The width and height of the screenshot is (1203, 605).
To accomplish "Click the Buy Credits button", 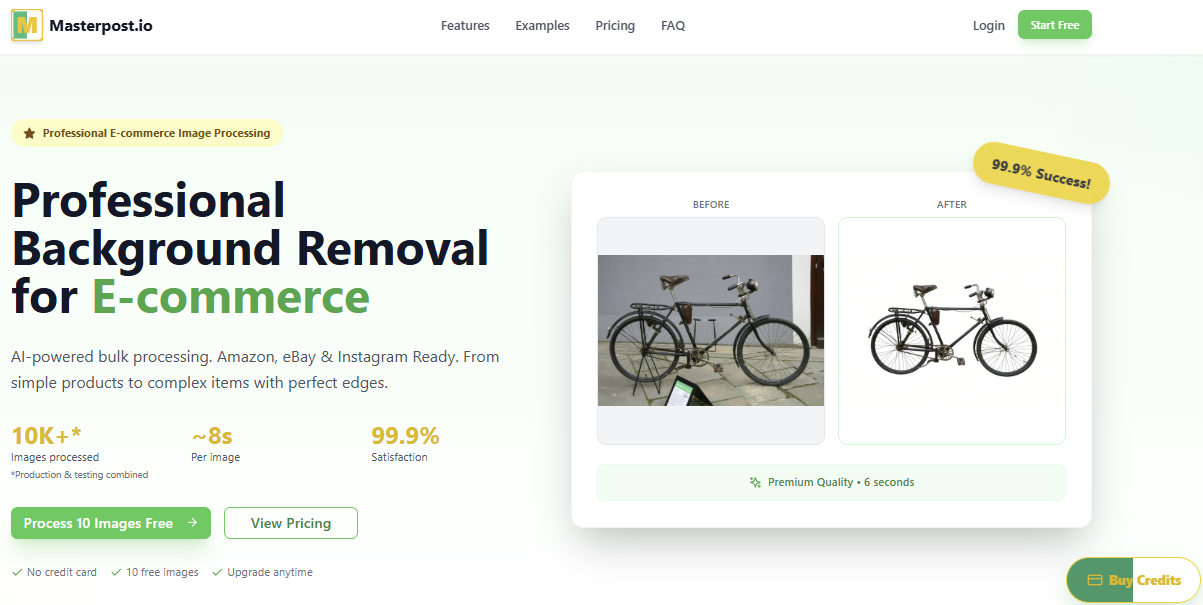I will coord(1131,580).
